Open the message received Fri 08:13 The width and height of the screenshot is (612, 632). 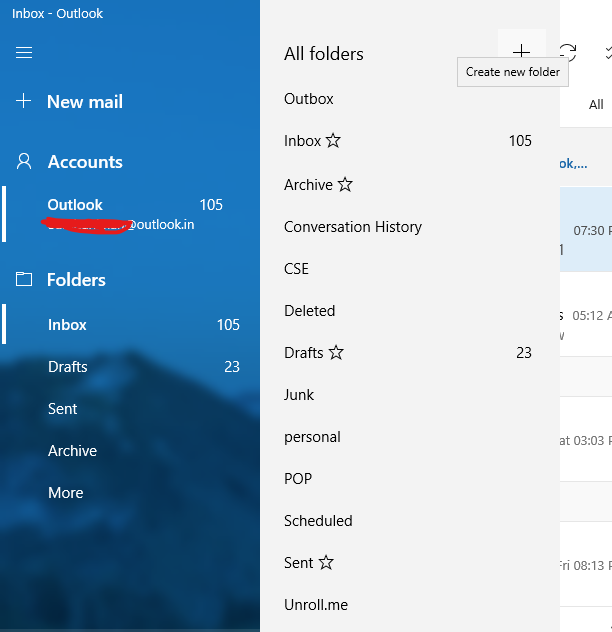586,564
